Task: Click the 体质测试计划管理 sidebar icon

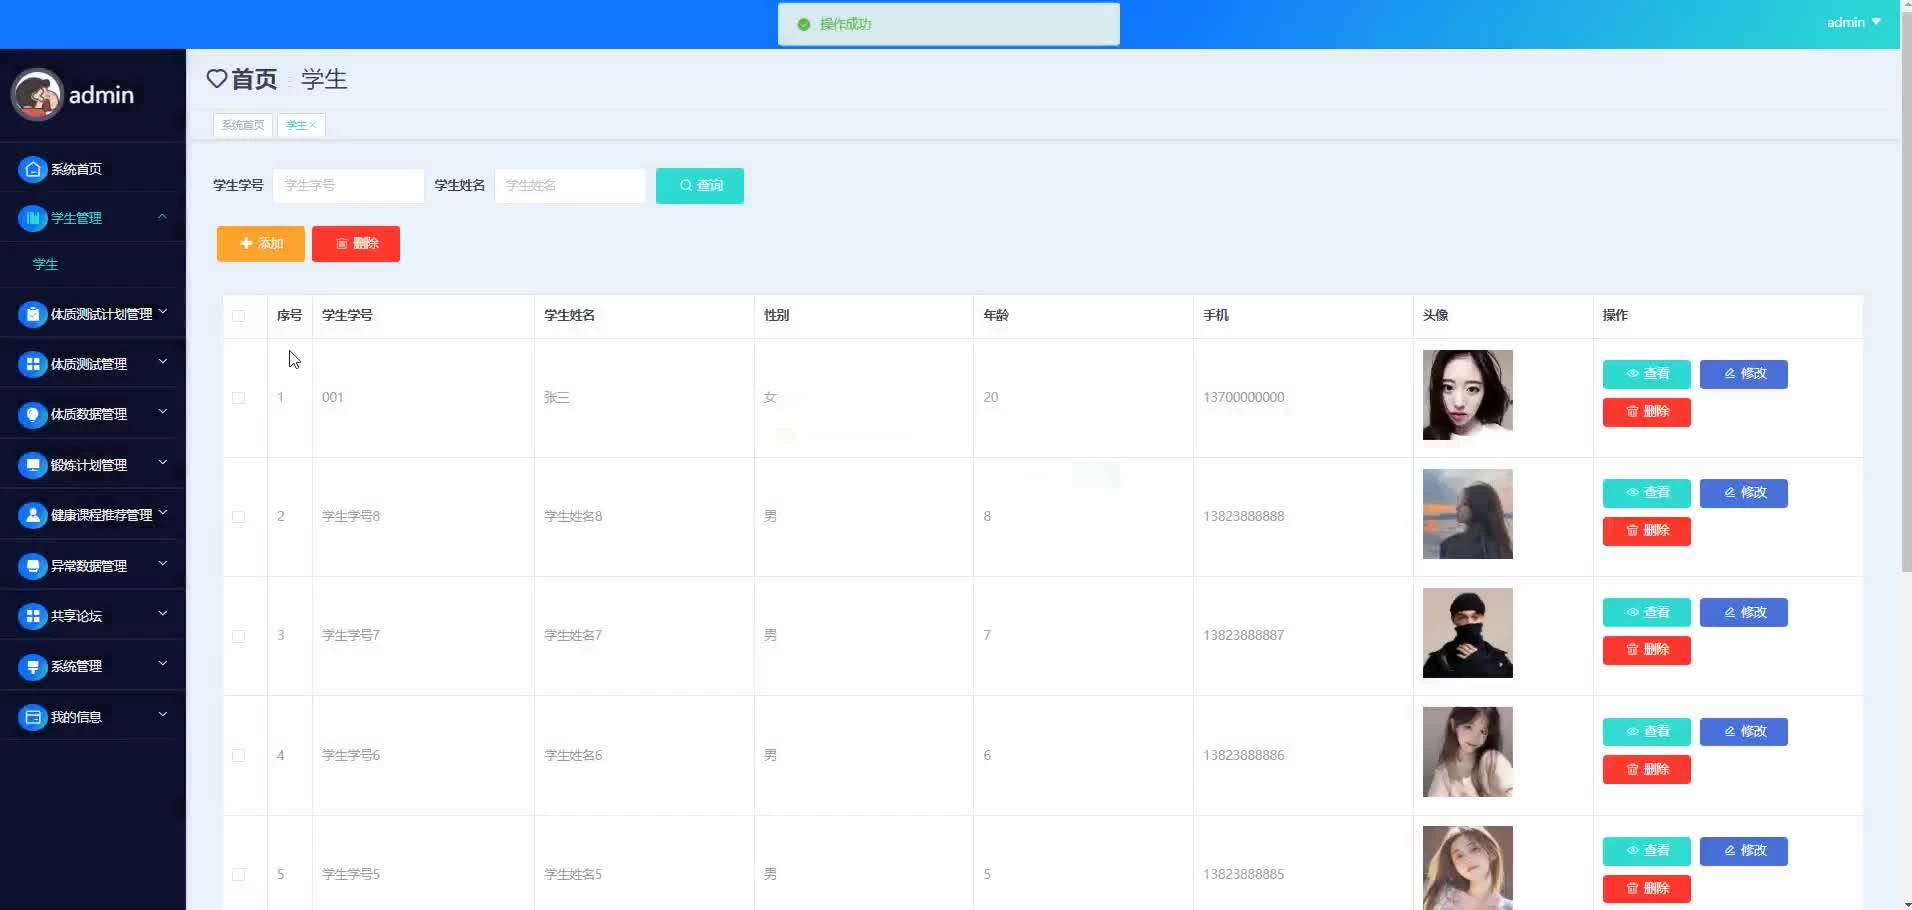Action: [x=33, y=314]
